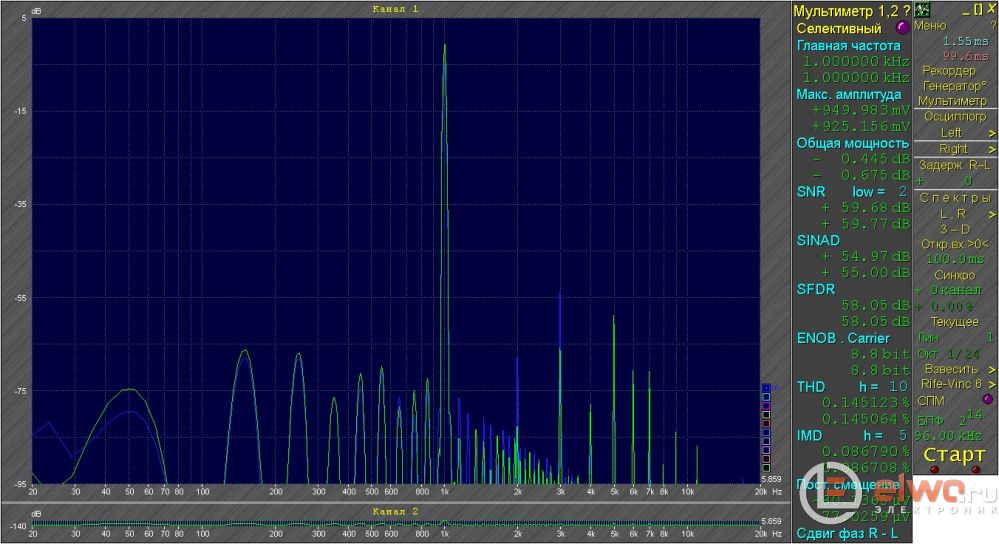Expand the Right channel oscilloscope option
Viewport: 999px width, 544px height.
pos(955,149)
